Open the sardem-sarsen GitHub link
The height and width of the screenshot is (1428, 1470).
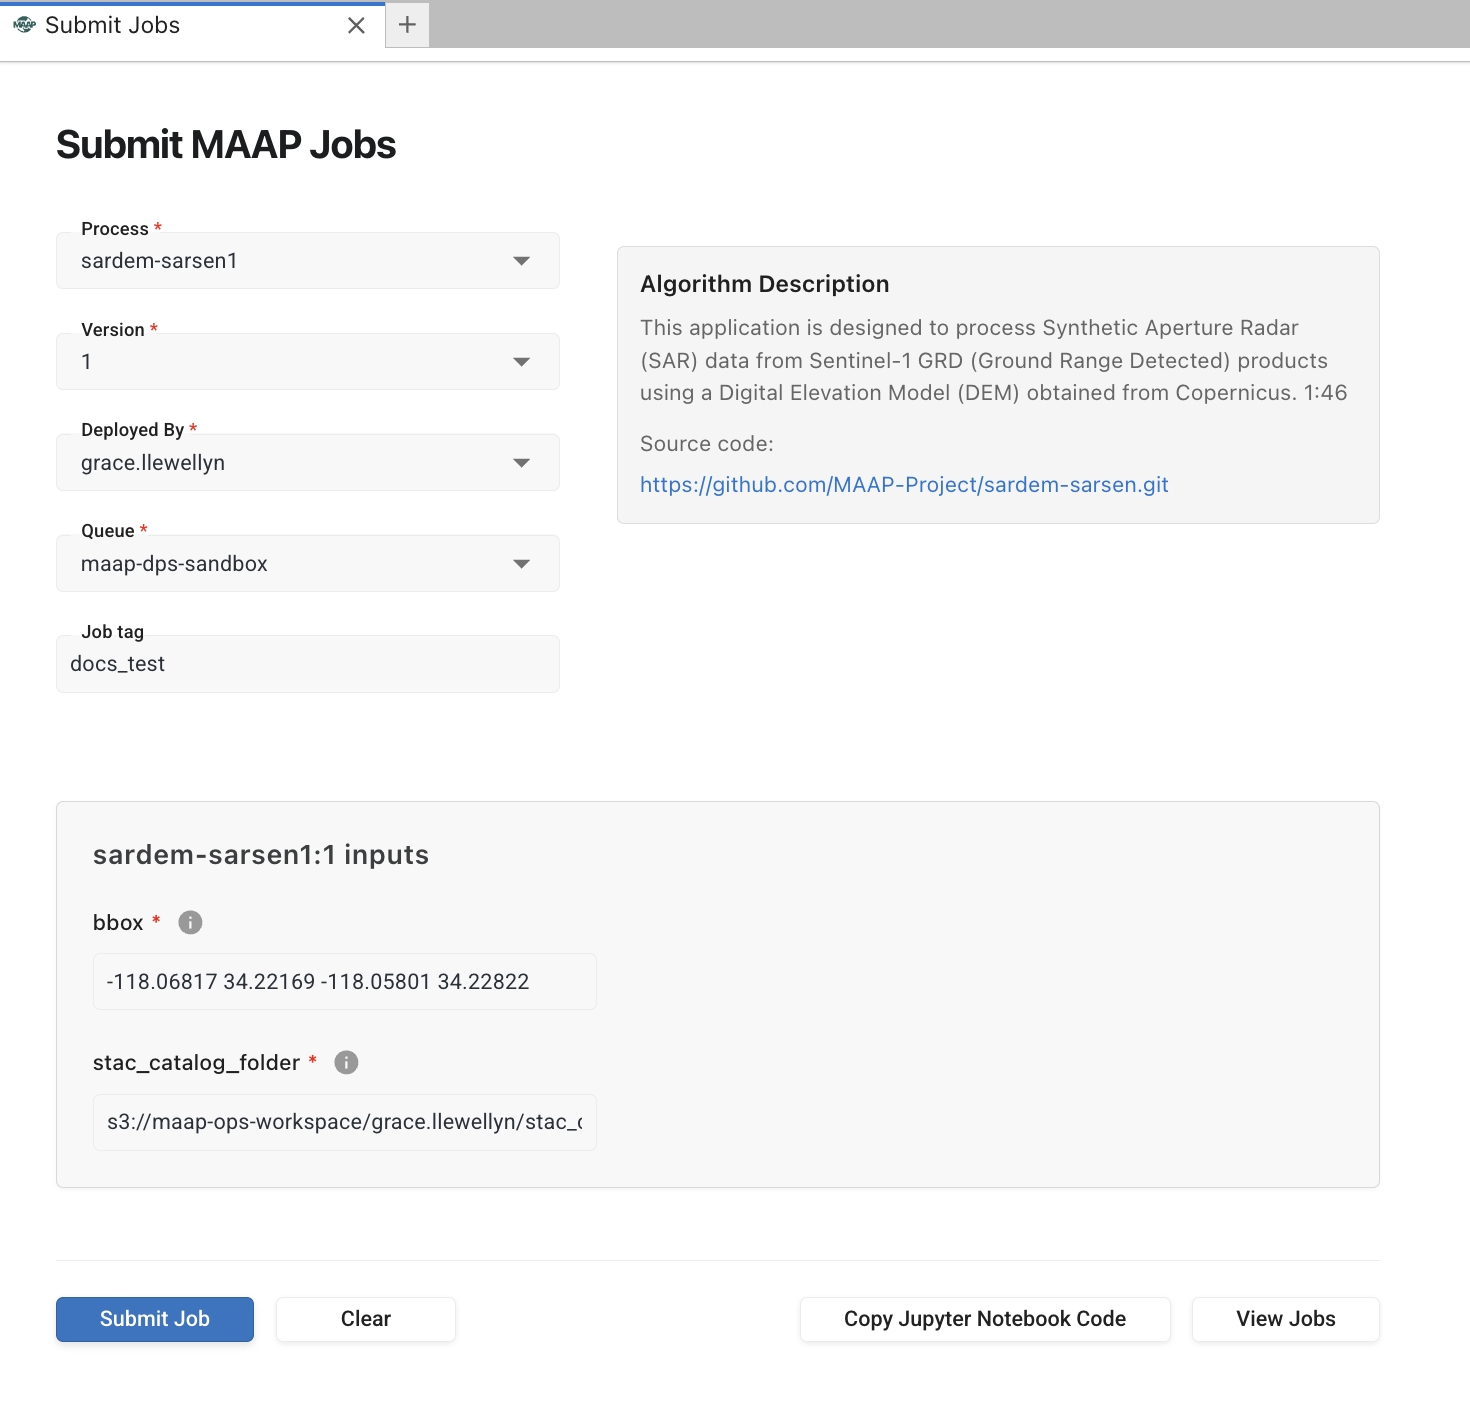click(904, 485)
